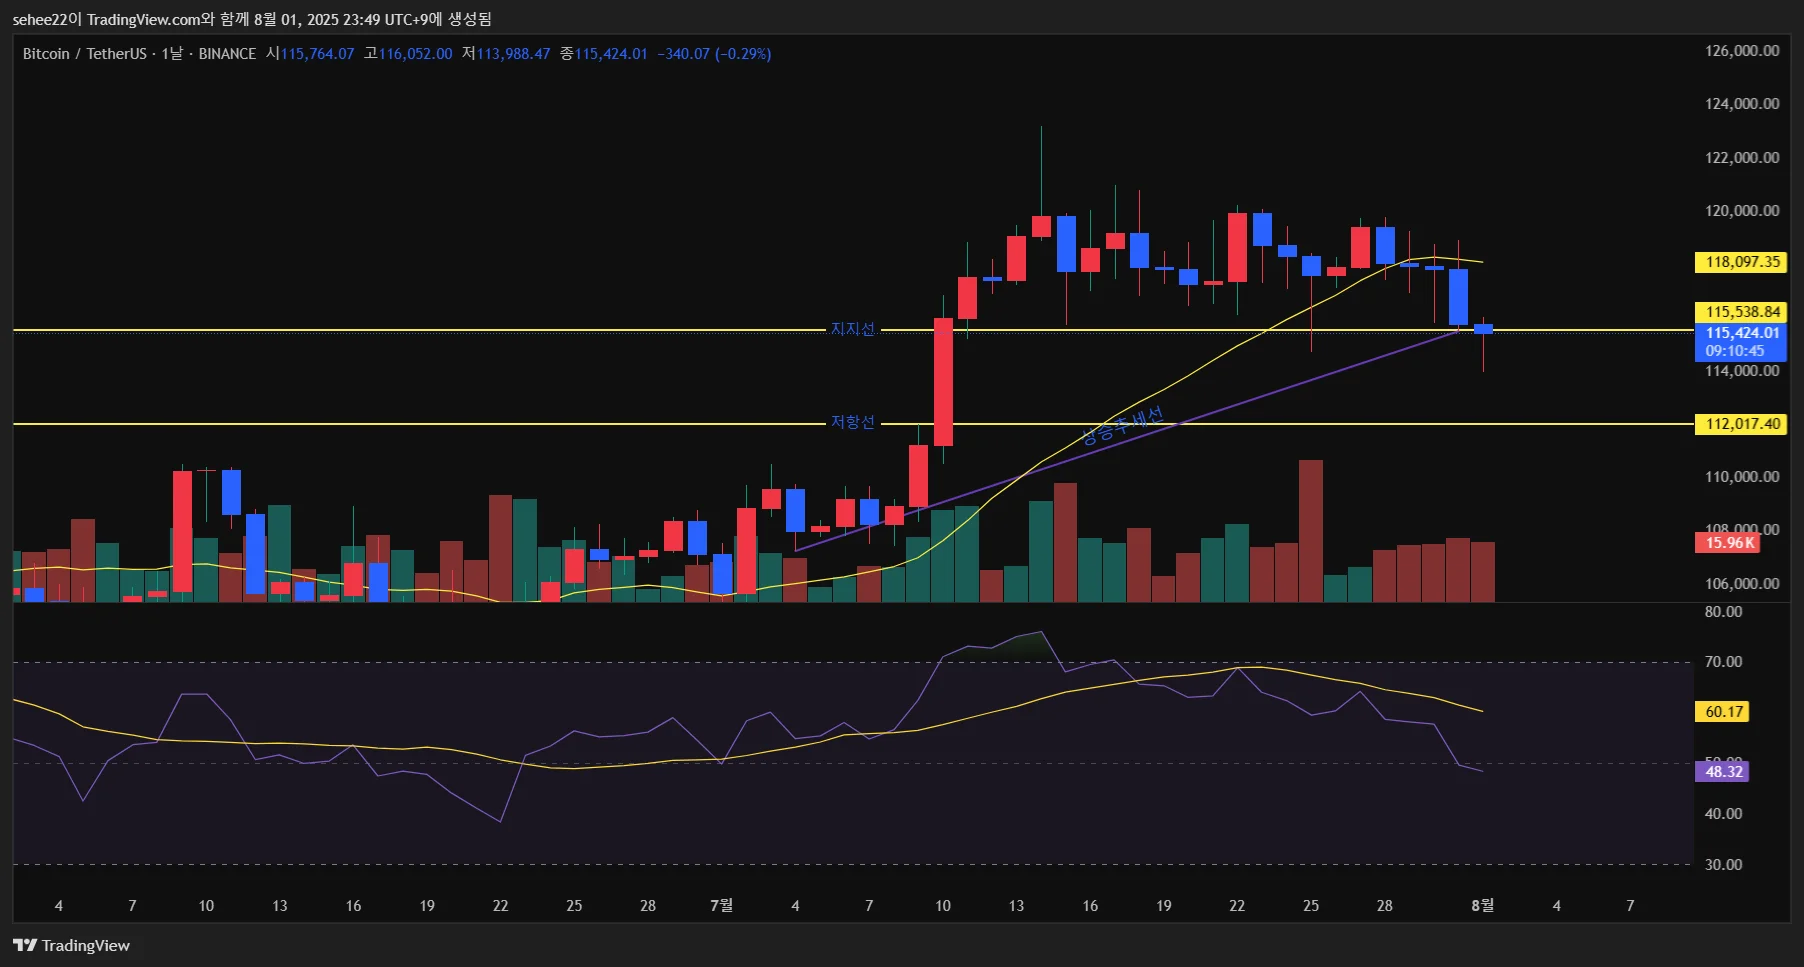Click the 7월 month label on the time axis
1804x967 pixels.
point(721,906)
